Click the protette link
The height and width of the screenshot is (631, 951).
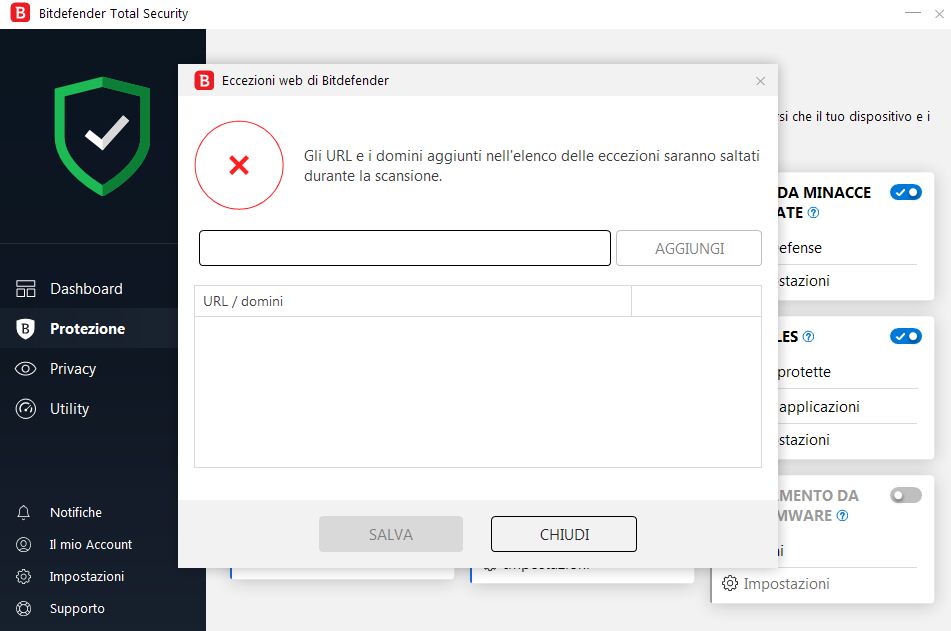[x=804, y=372]
